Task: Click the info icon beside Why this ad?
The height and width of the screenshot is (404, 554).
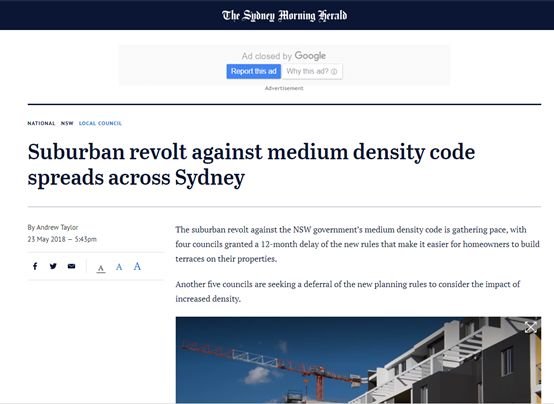Action: (334, 71)
